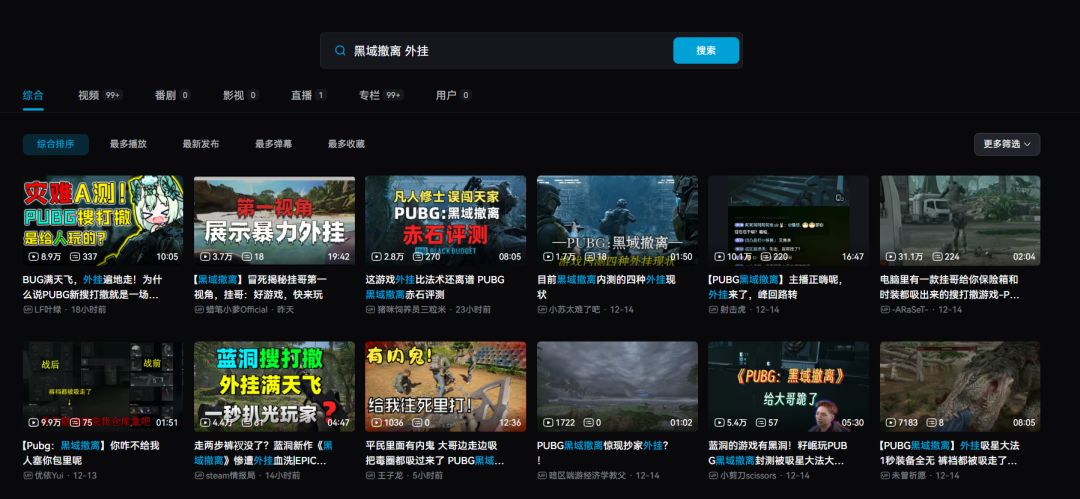Open title BUG满天飞，外挂遍地走
This screenshot has width=1080, height=499.
point(91,287)
